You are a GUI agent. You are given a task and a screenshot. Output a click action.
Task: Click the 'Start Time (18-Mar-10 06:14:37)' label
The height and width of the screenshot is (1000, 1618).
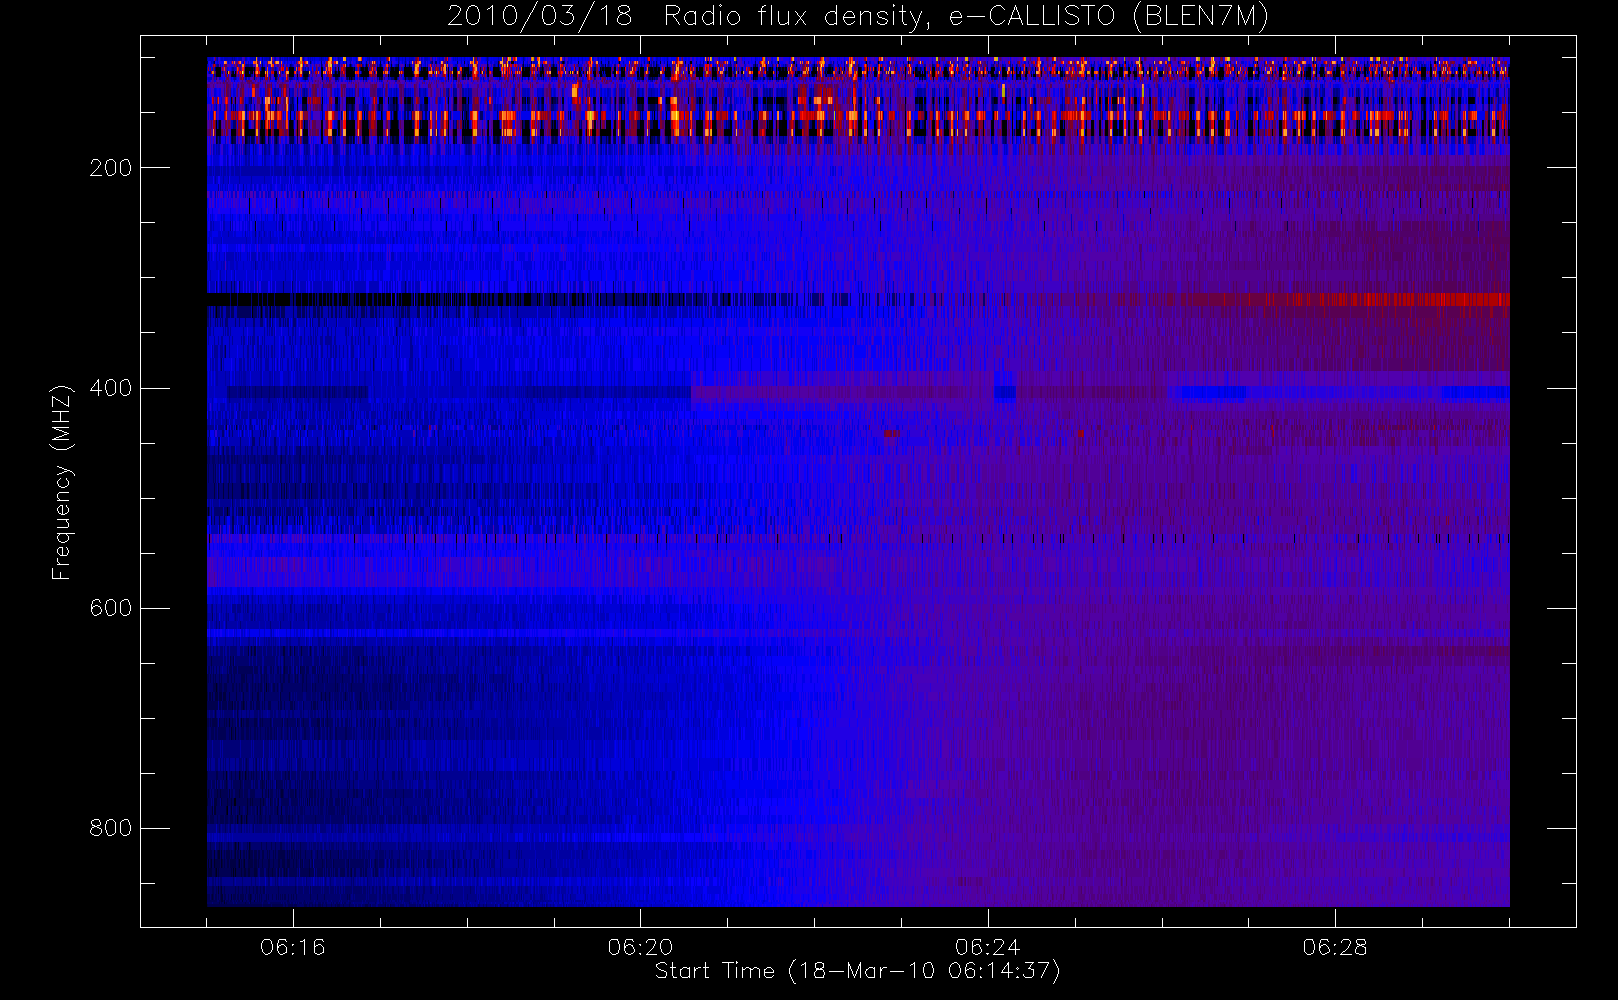coord(857,971)
